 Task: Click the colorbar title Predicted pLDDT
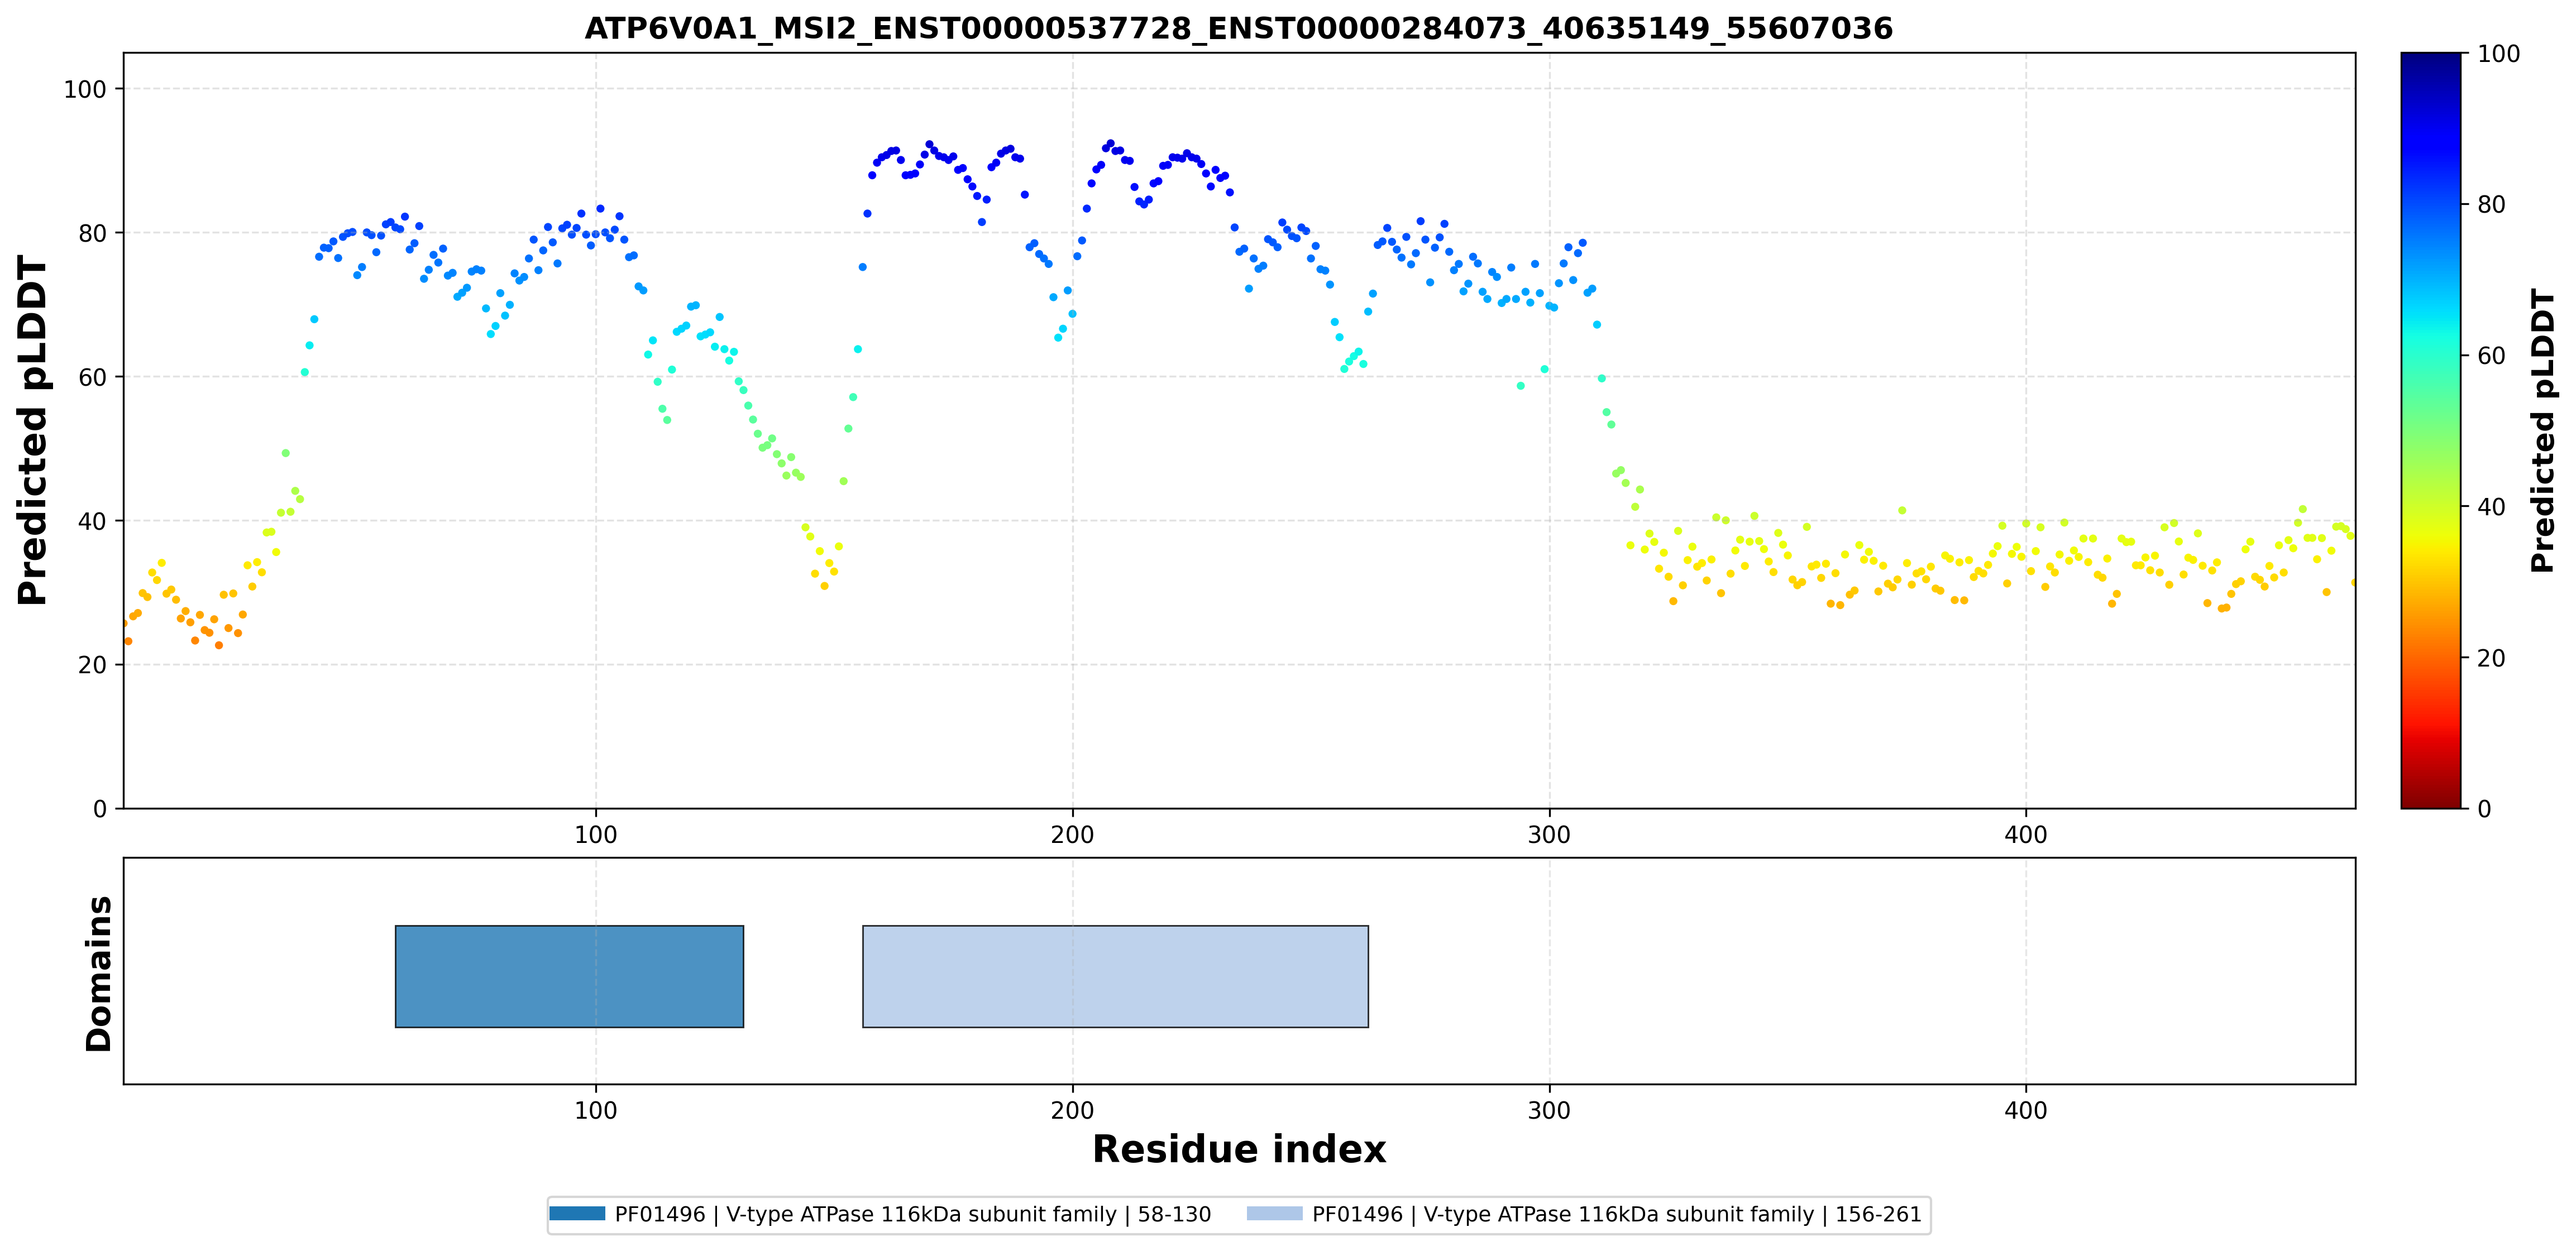2542,430
